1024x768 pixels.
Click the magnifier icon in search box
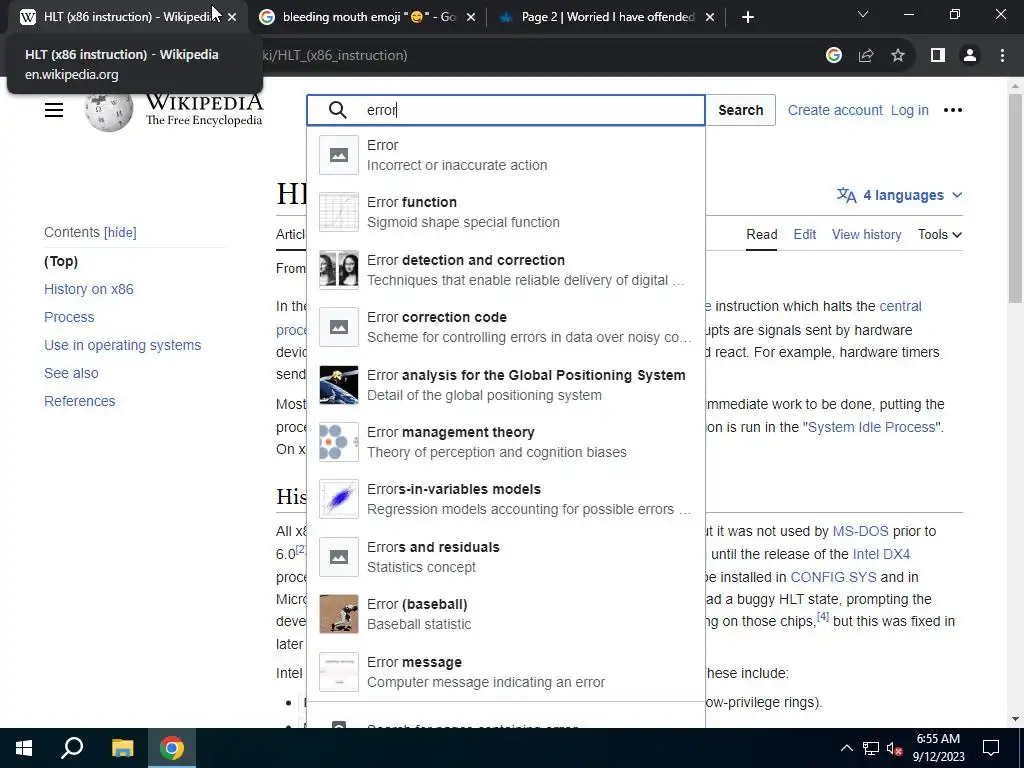[338, 110]
